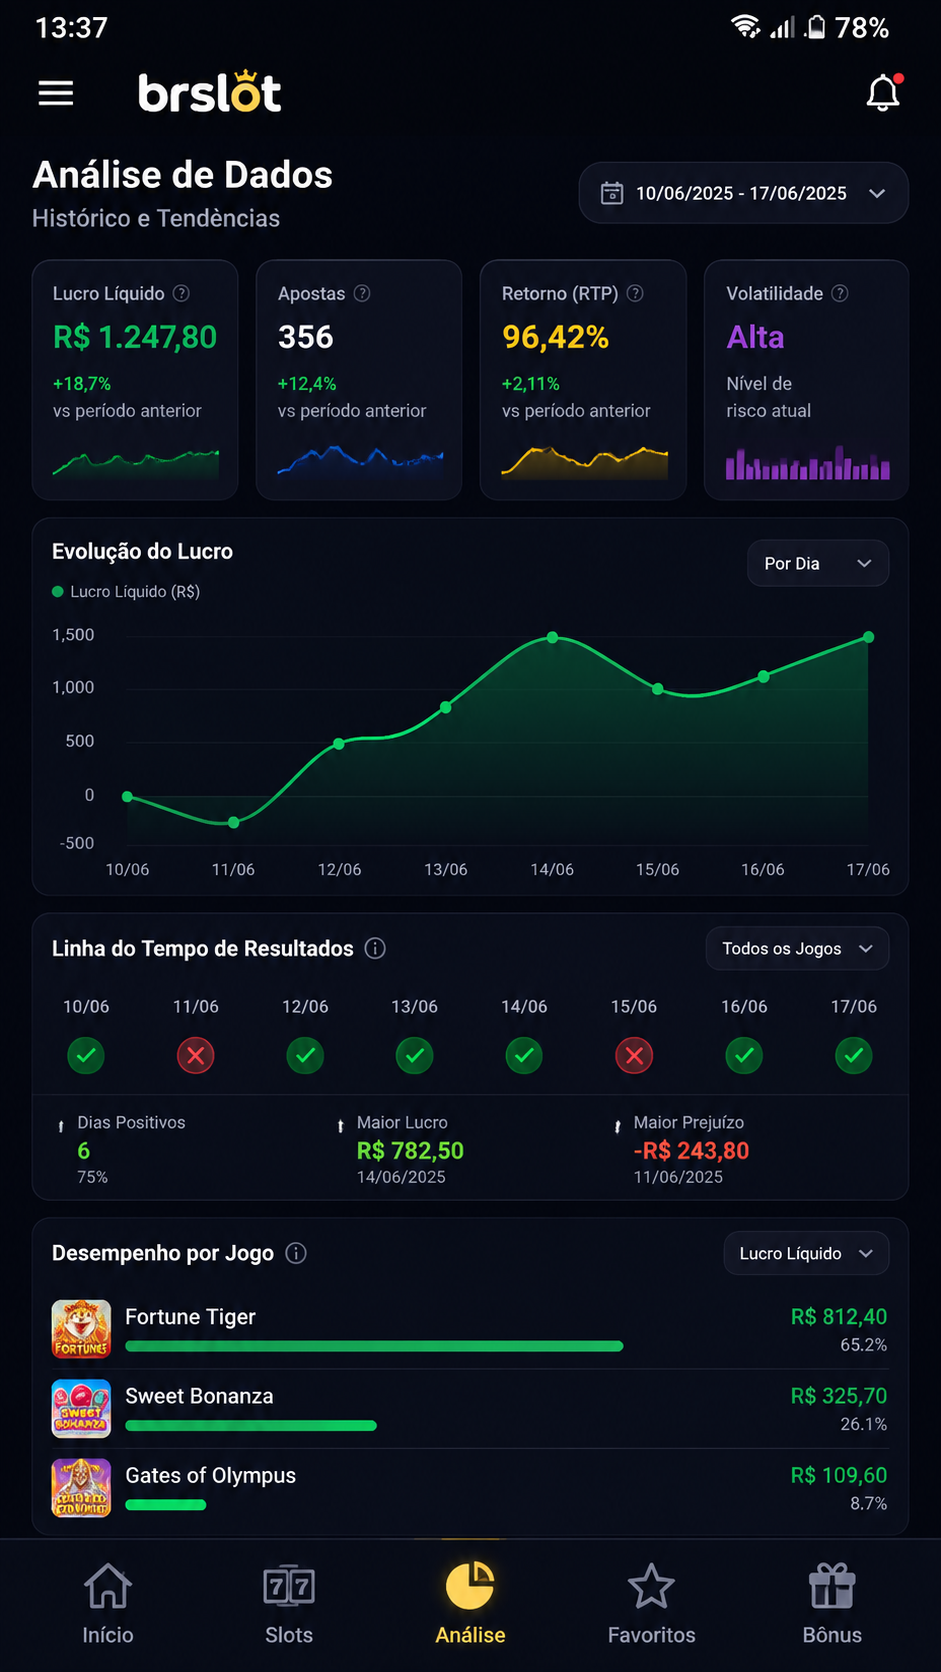Viewport: 941px width, 1672px height.
Task: Click the Wi-Fi status bar icon
Action: 746,27
